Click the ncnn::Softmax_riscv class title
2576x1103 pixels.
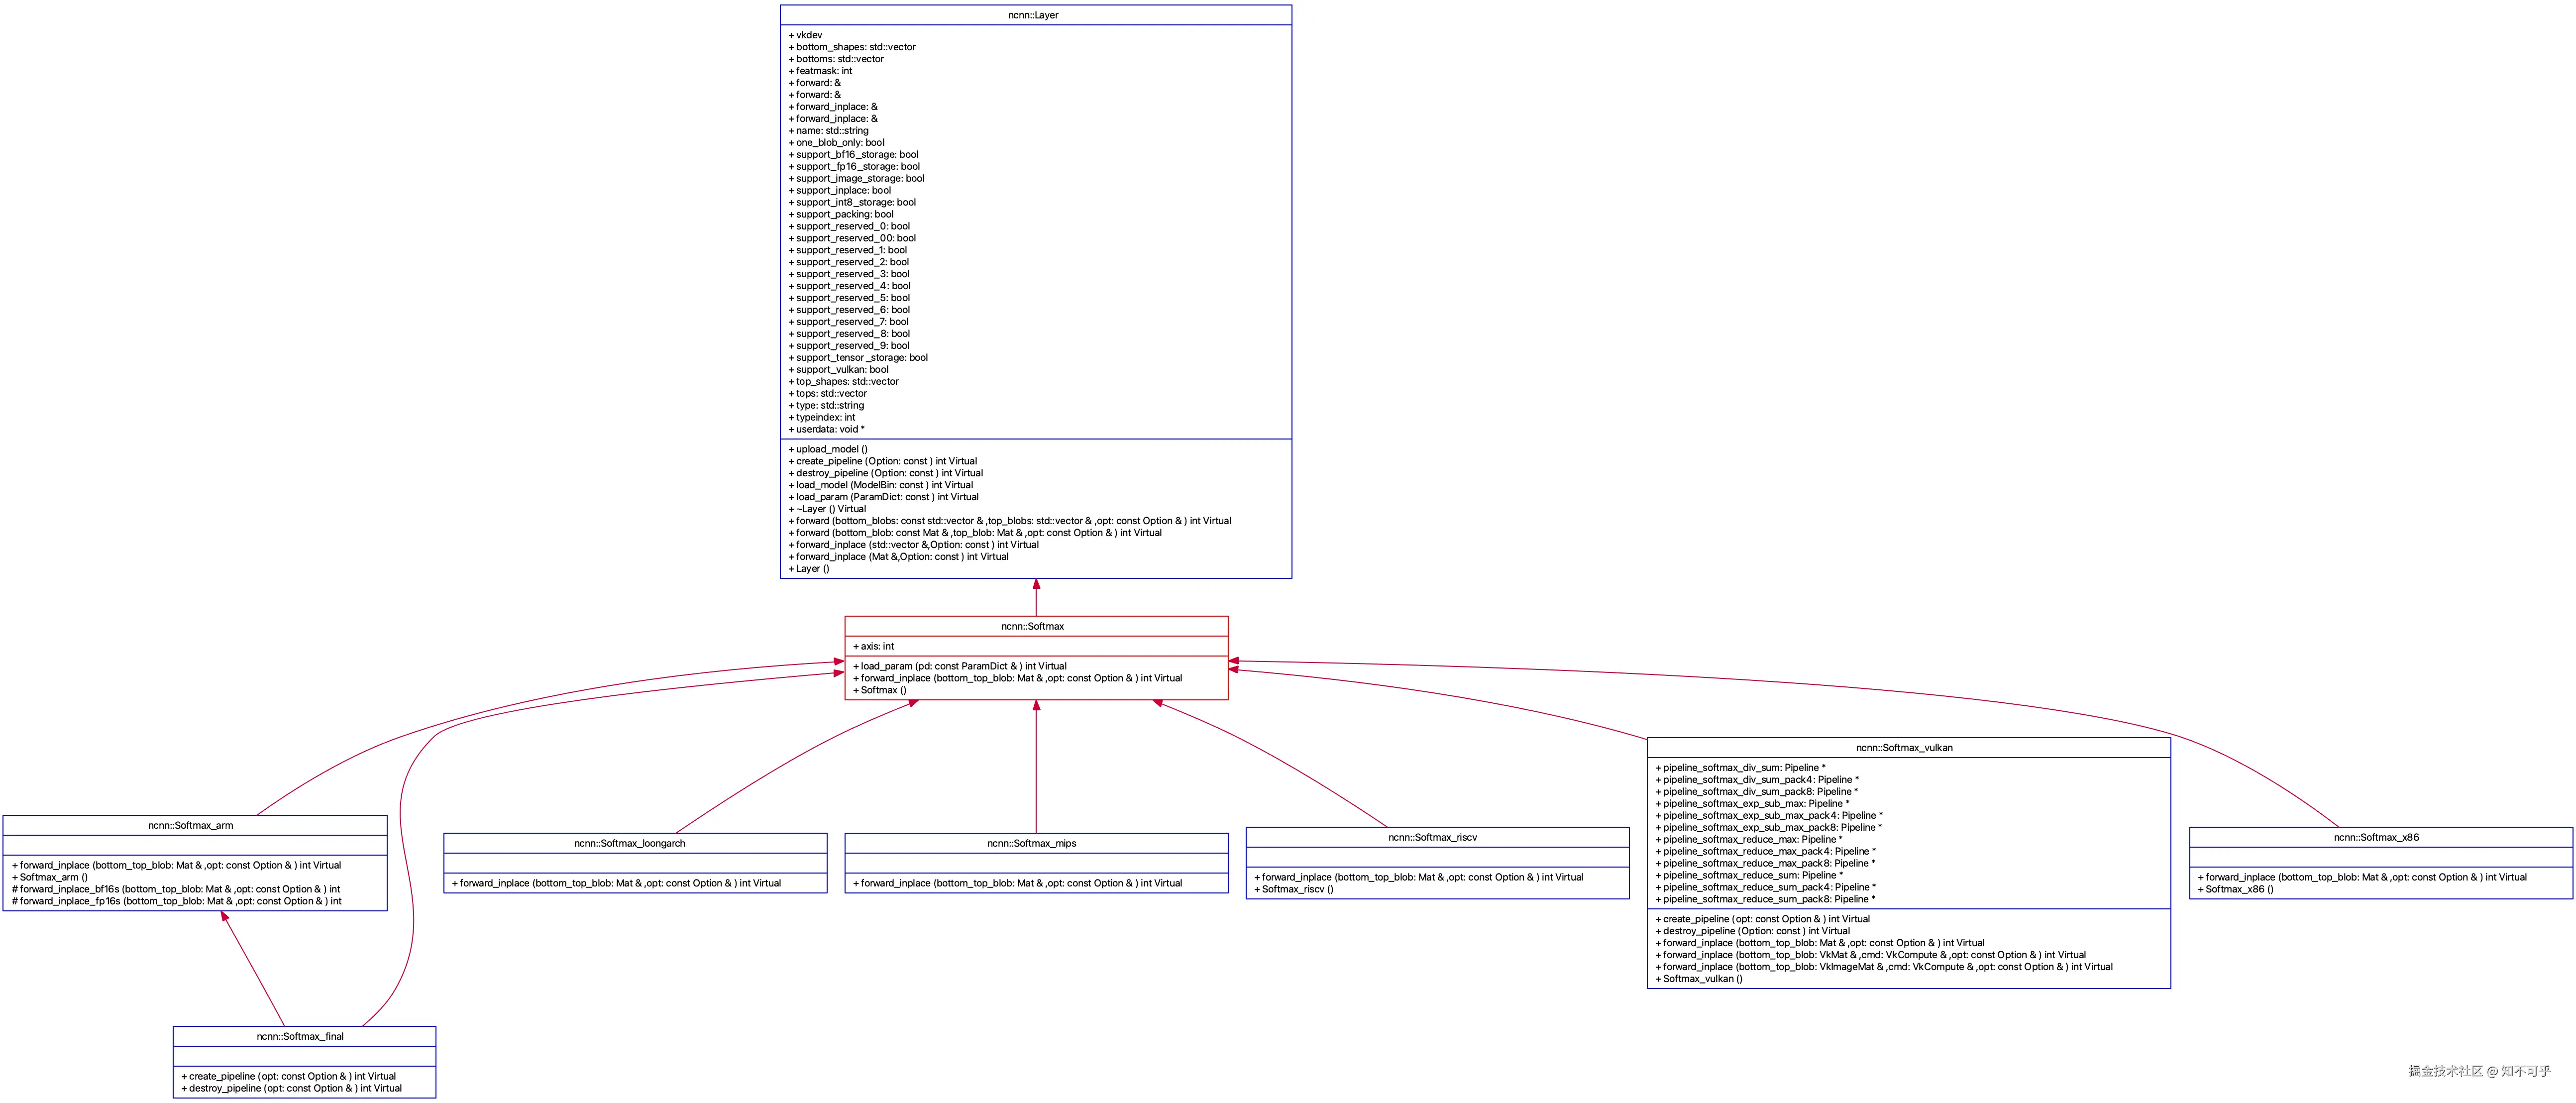1433,838
